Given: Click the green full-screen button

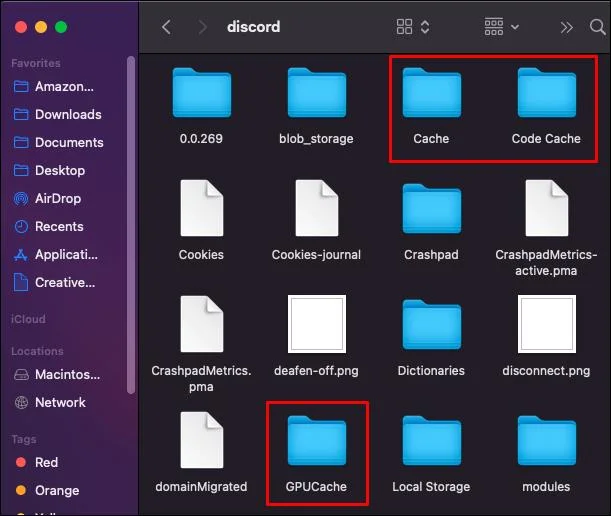Looking at the screenshot, I should point(61,27).
